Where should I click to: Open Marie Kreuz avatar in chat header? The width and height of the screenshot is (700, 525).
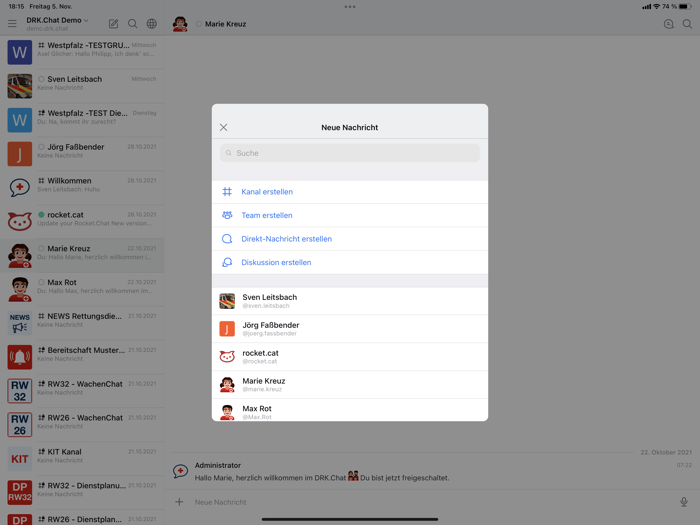(x=180, y=24)
